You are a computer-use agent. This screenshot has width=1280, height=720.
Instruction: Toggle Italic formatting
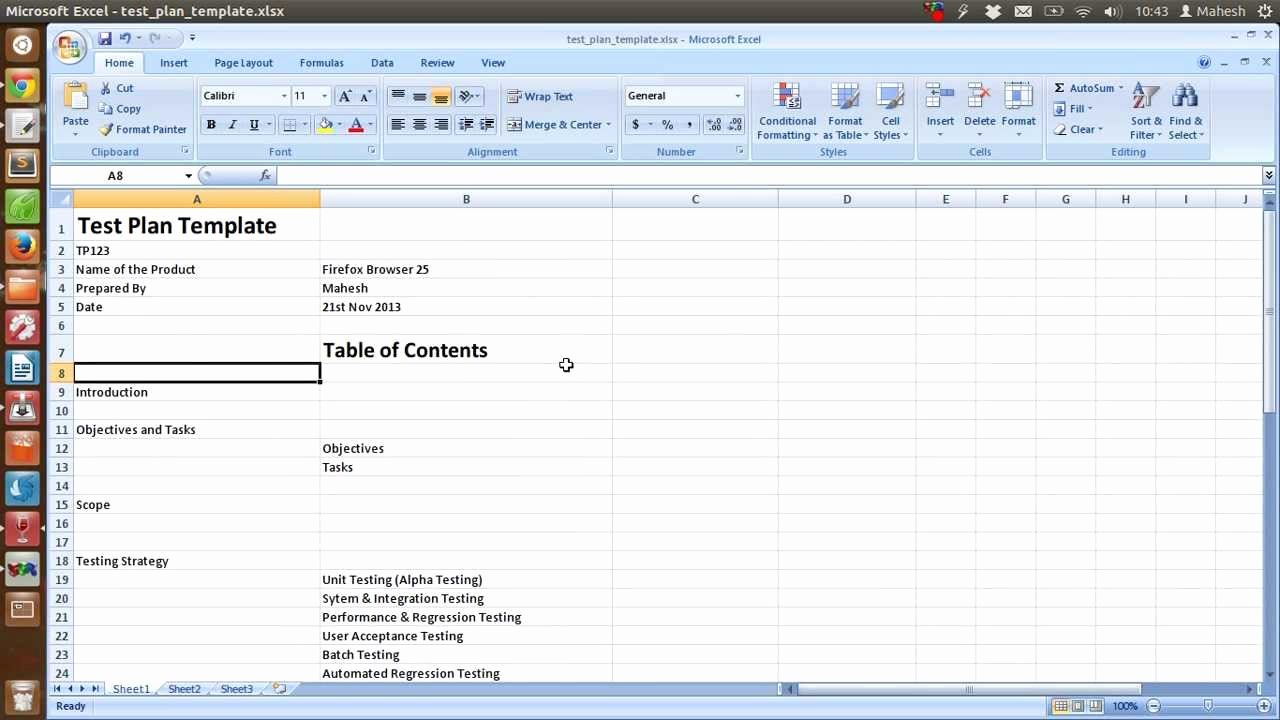coord(232,125)
